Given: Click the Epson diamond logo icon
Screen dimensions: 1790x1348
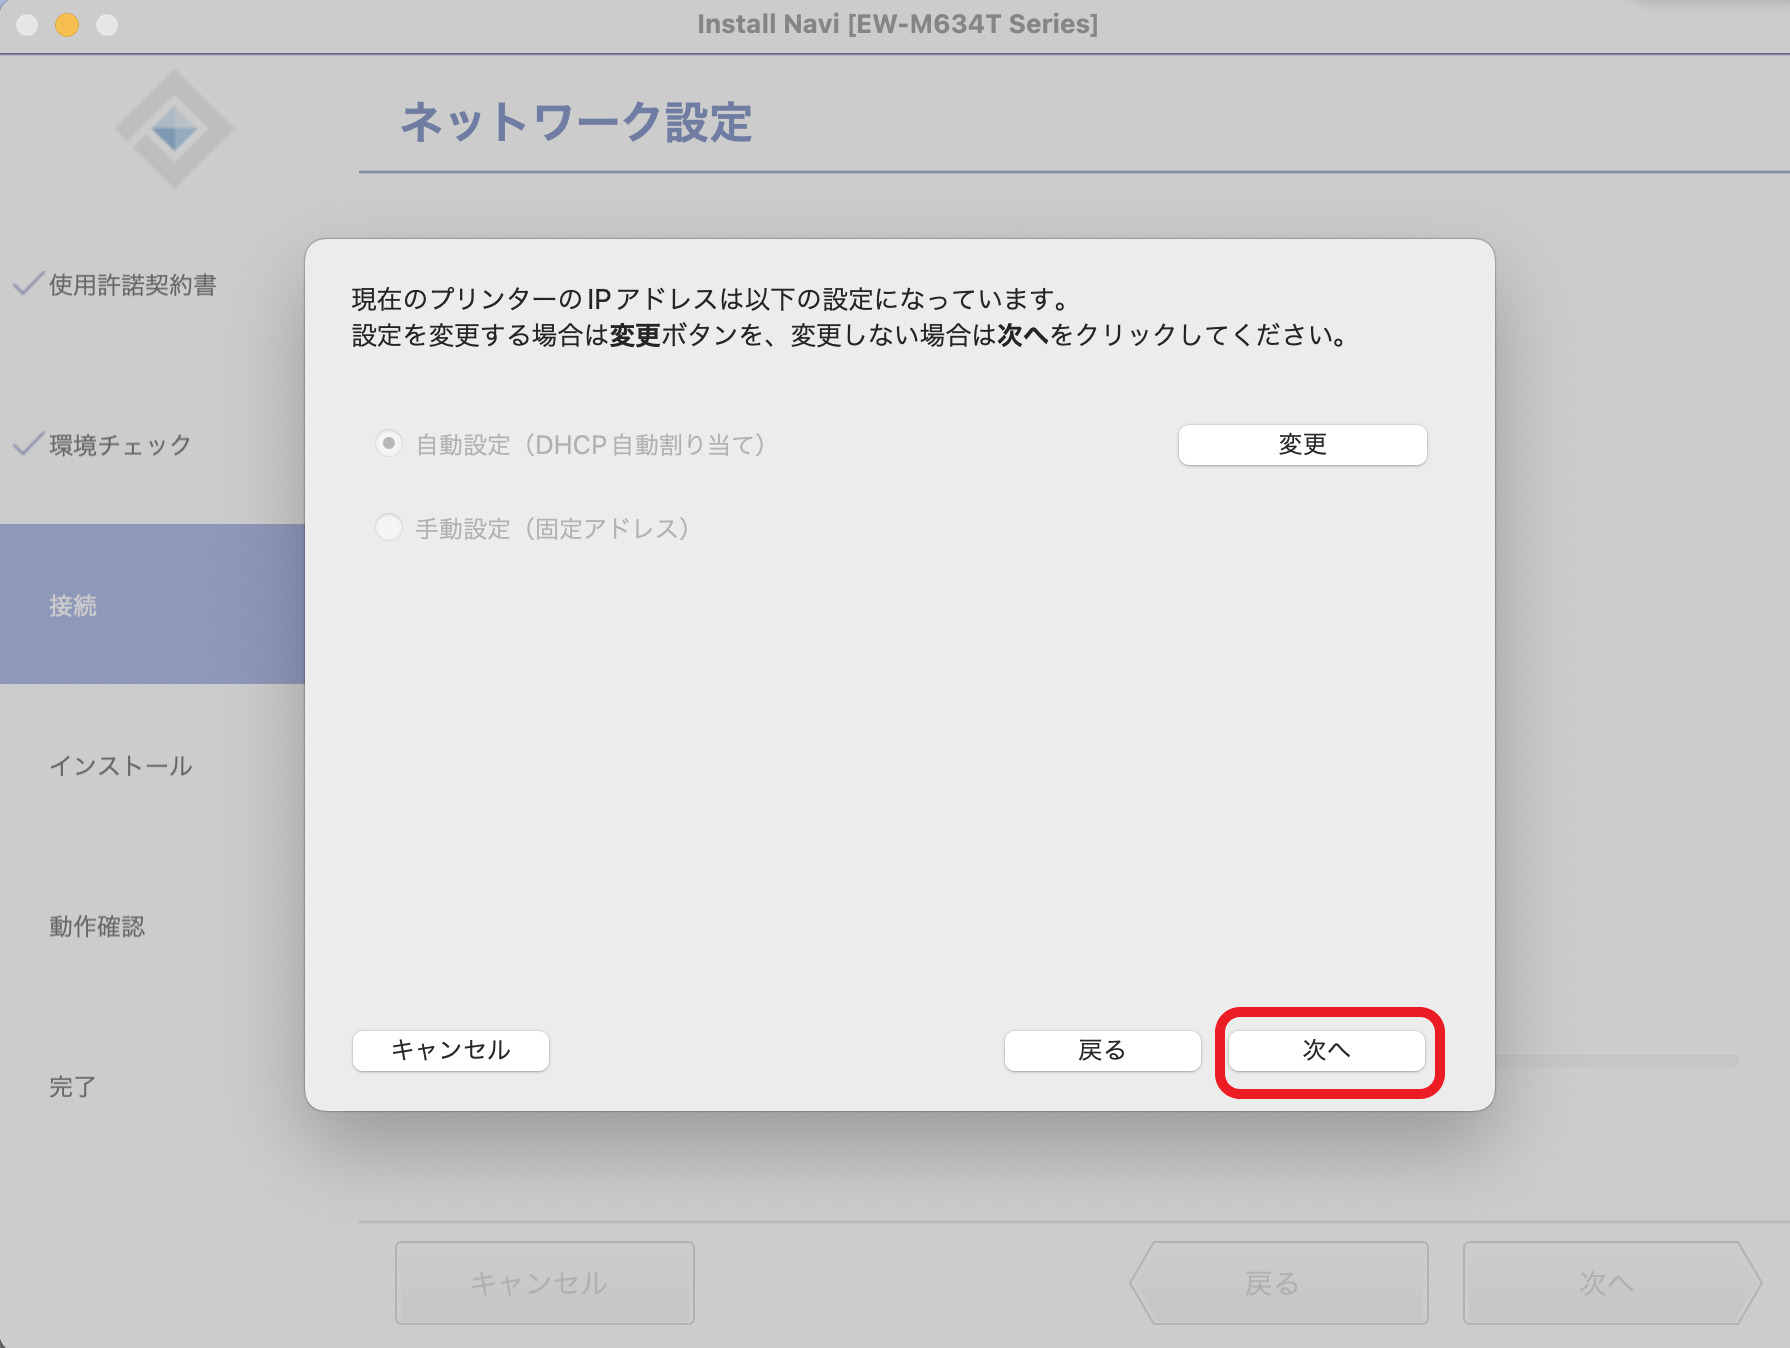Looking at the screenshot, I should coord(175,129).
